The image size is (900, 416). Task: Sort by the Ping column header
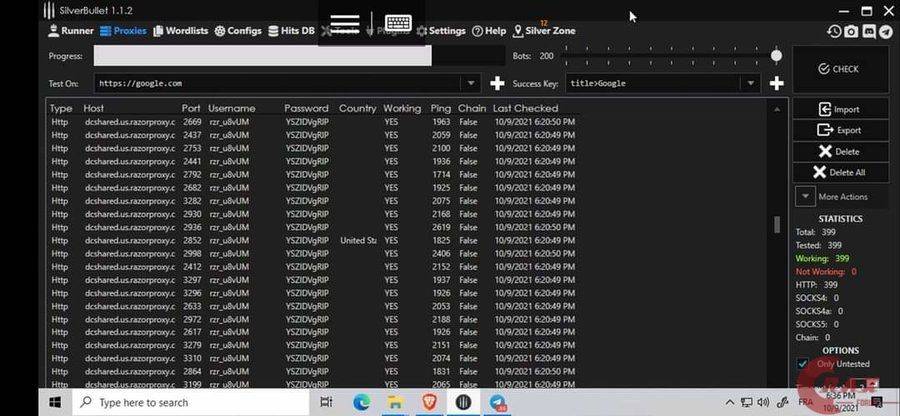[x=441, y=108]
